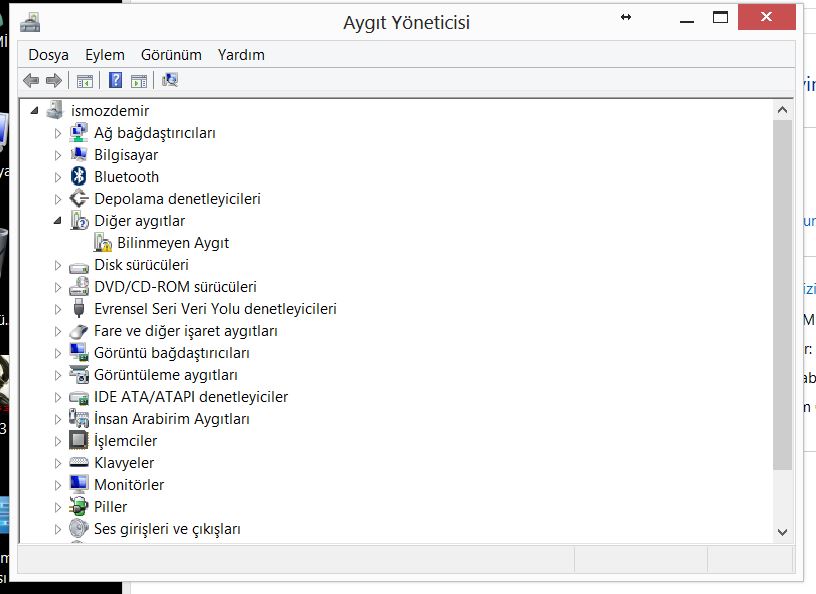Click the Bilinmeyen Aygıt warning icon
This screenshot has height=594, width=816.
tap(102, 243)
